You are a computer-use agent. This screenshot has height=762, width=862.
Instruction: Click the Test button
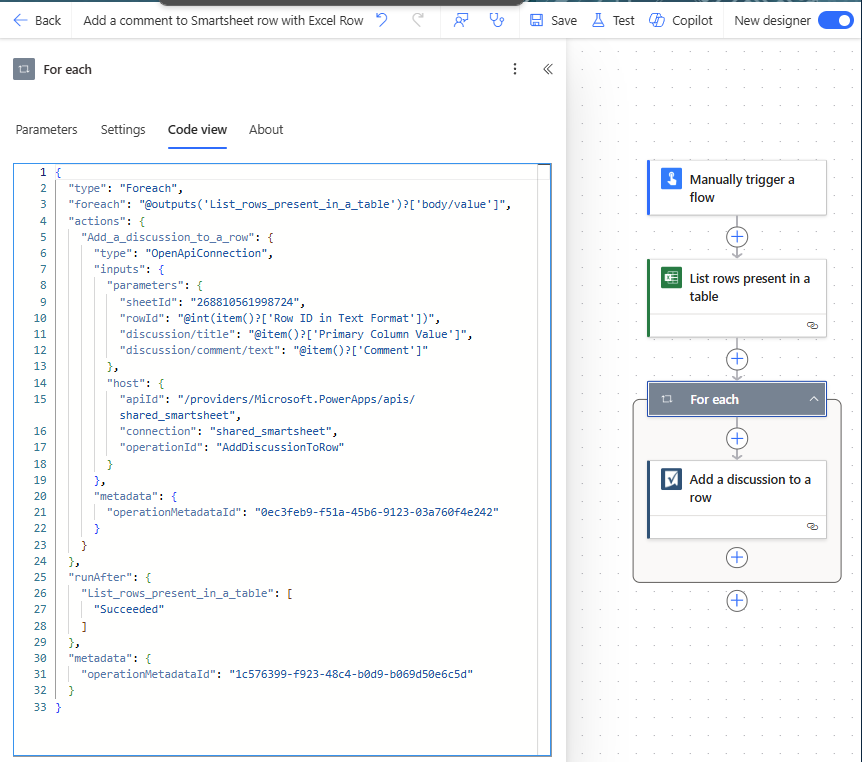click(613, 21)
